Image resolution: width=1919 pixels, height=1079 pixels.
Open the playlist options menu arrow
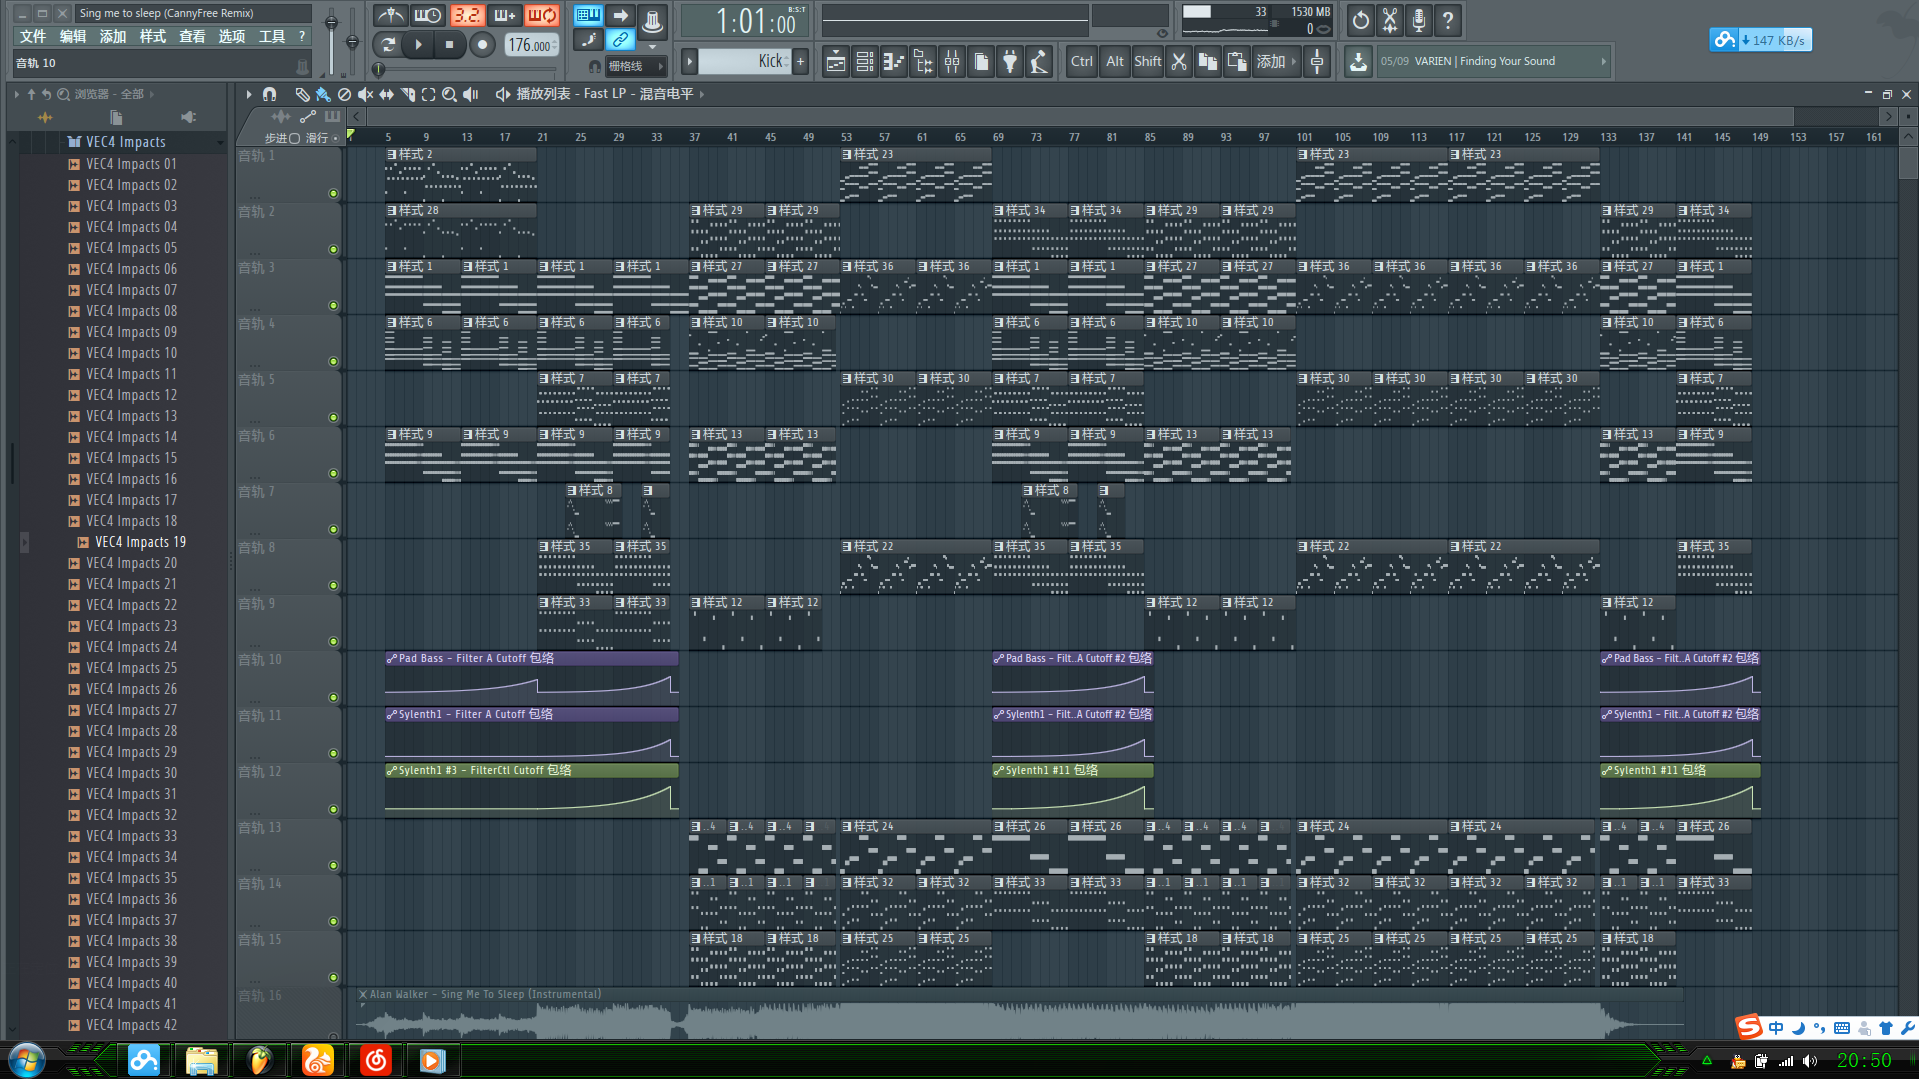(249, 94)
